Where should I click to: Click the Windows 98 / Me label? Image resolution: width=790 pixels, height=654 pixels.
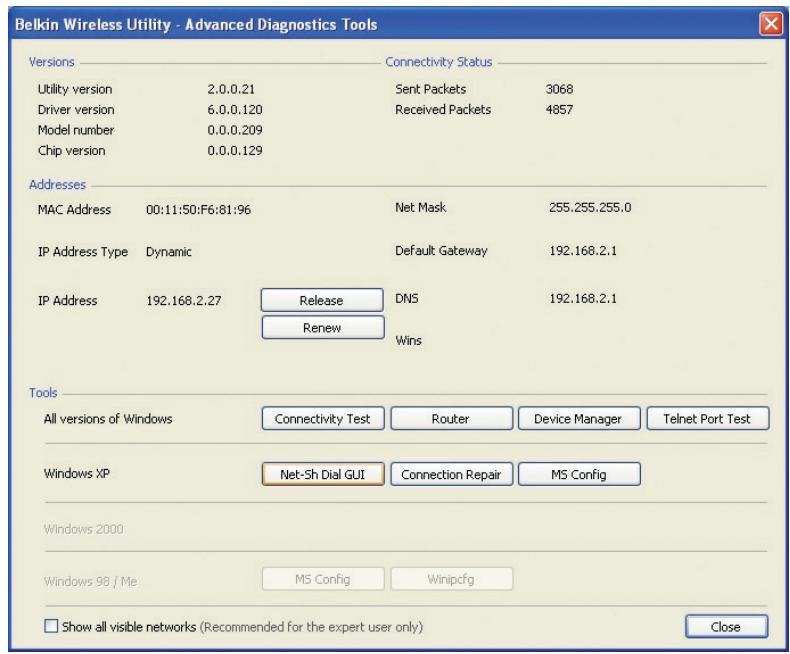pyautogui.click(x=90, y=581)
